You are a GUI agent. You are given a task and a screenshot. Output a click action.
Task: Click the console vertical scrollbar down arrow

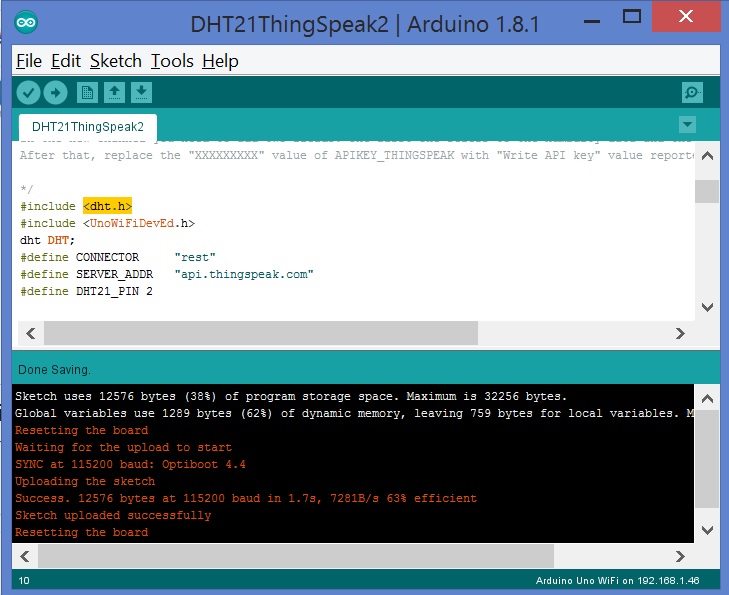pos(707,530)
